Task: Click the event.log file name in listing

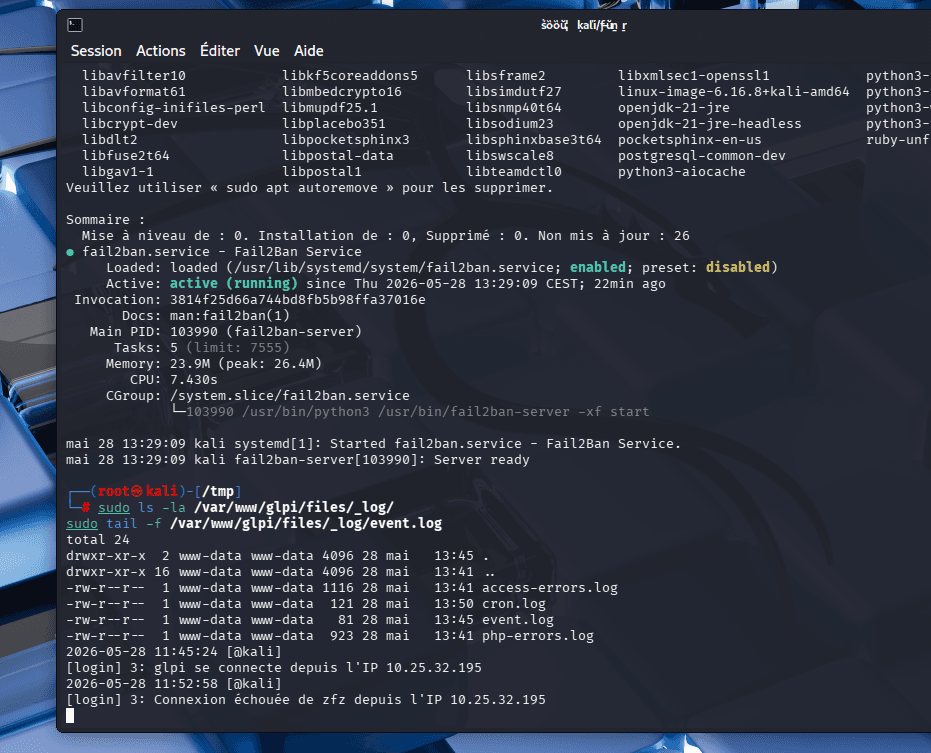Action: click(x=518, y=620)
